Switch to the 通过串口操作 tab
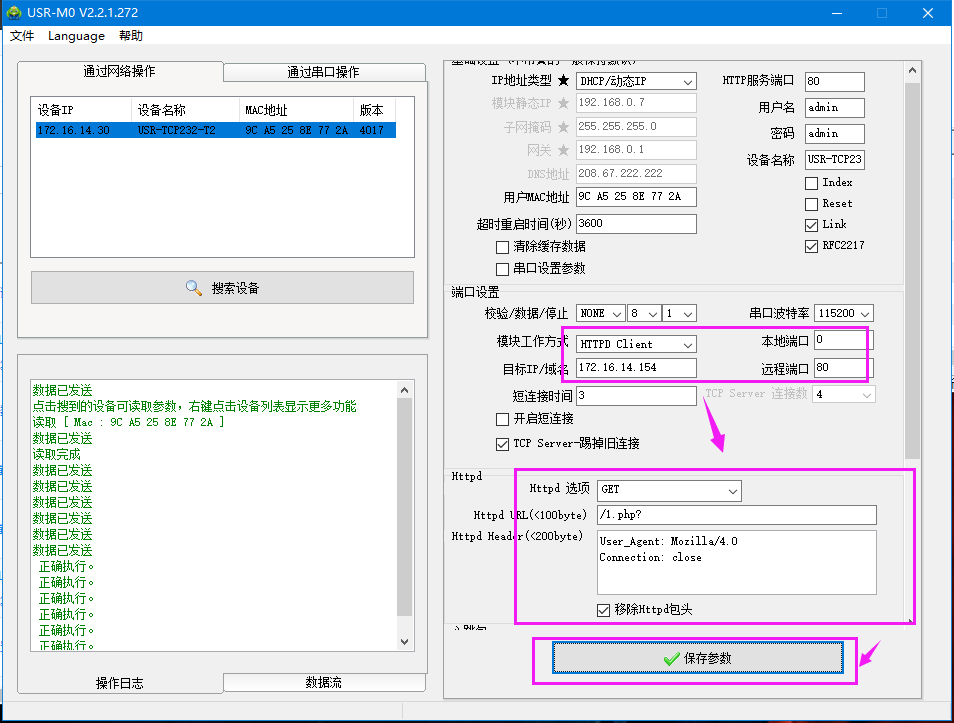This screenshot has height=723, width=954. [x=322, y=72]
